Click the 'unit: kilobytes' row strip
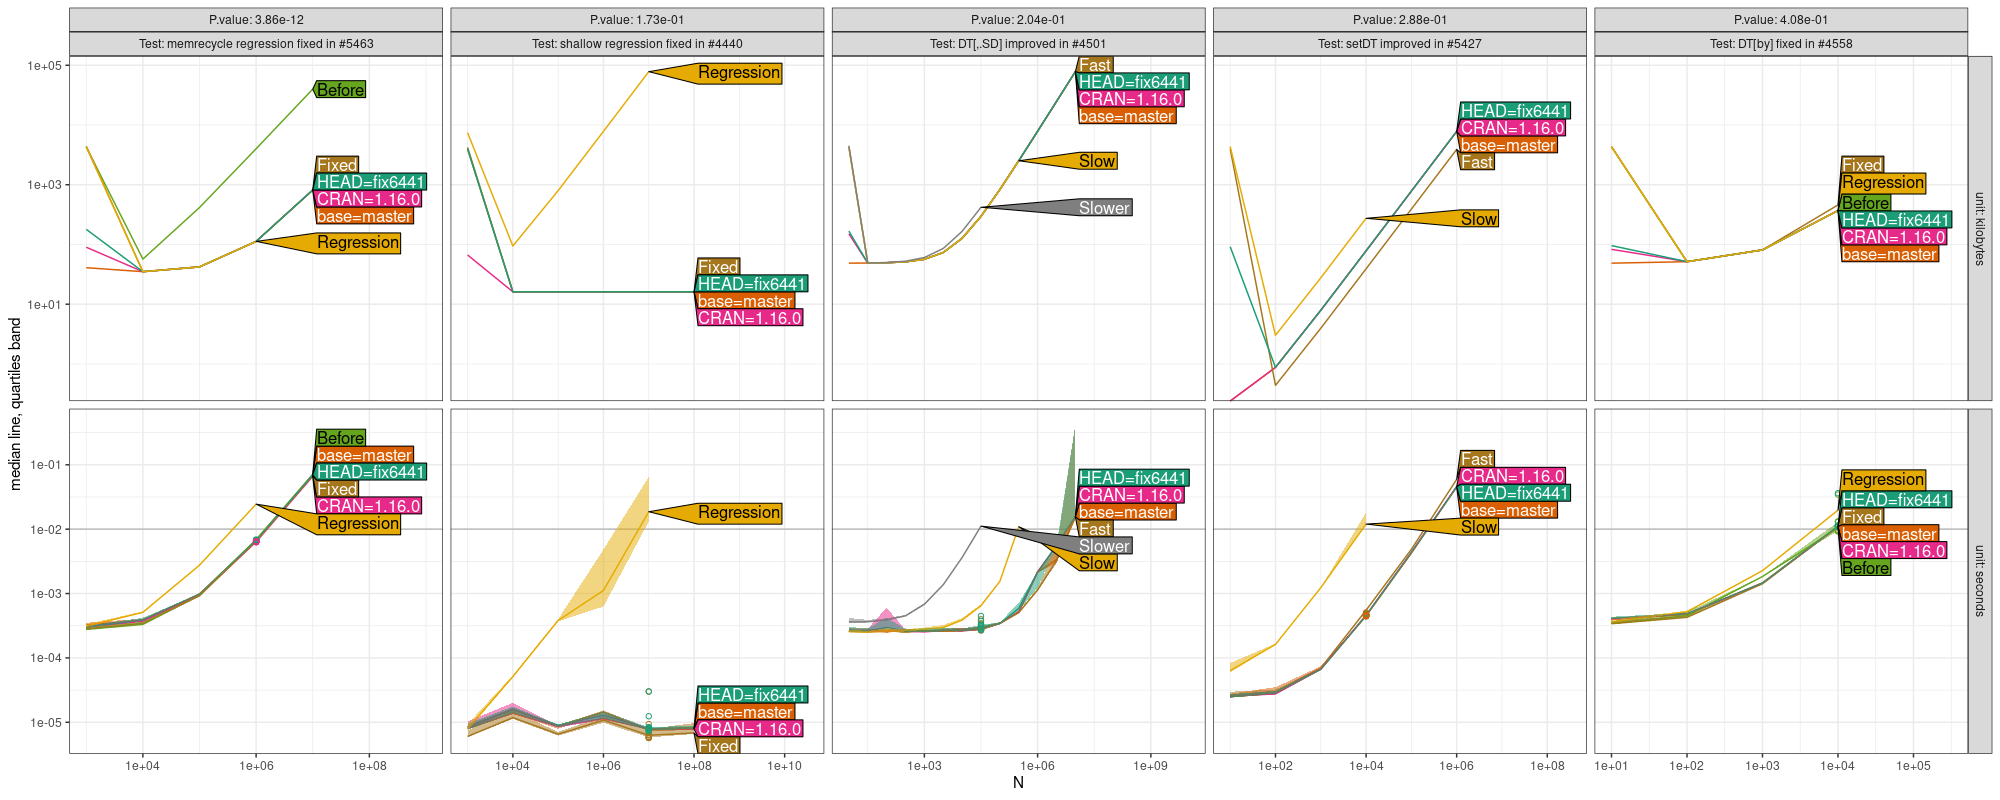2000x800 pixels. pyautogui.click(x=1979, y=229)
